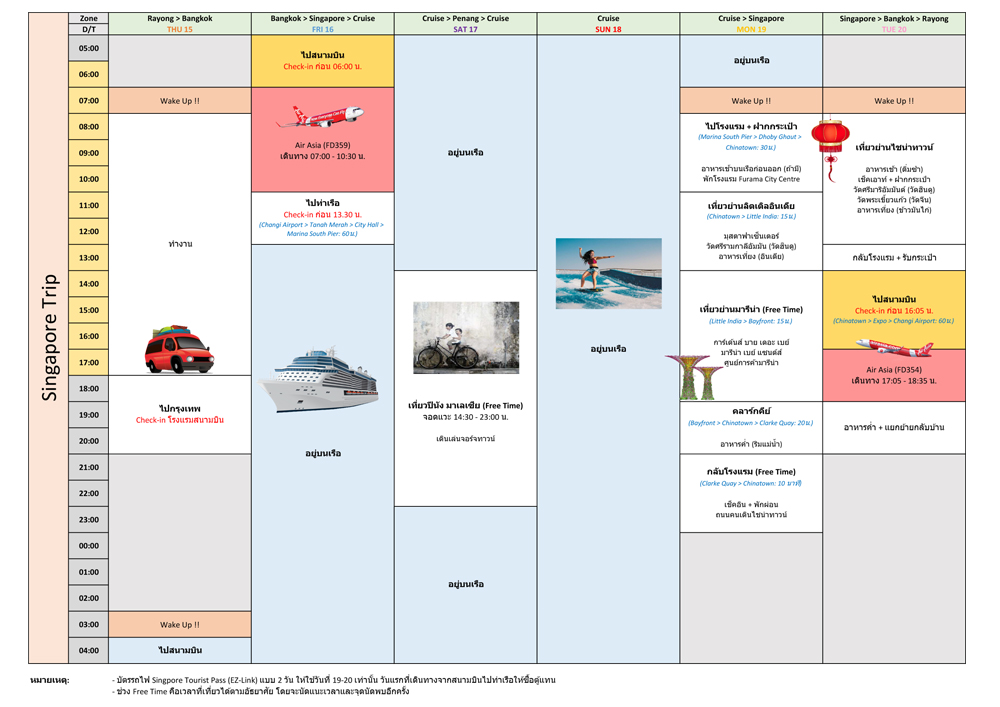Screen dimensions: 1000x707
Task: Click the 'Air Asia (FD354)' flight label
Action: [x=894, y=370]
